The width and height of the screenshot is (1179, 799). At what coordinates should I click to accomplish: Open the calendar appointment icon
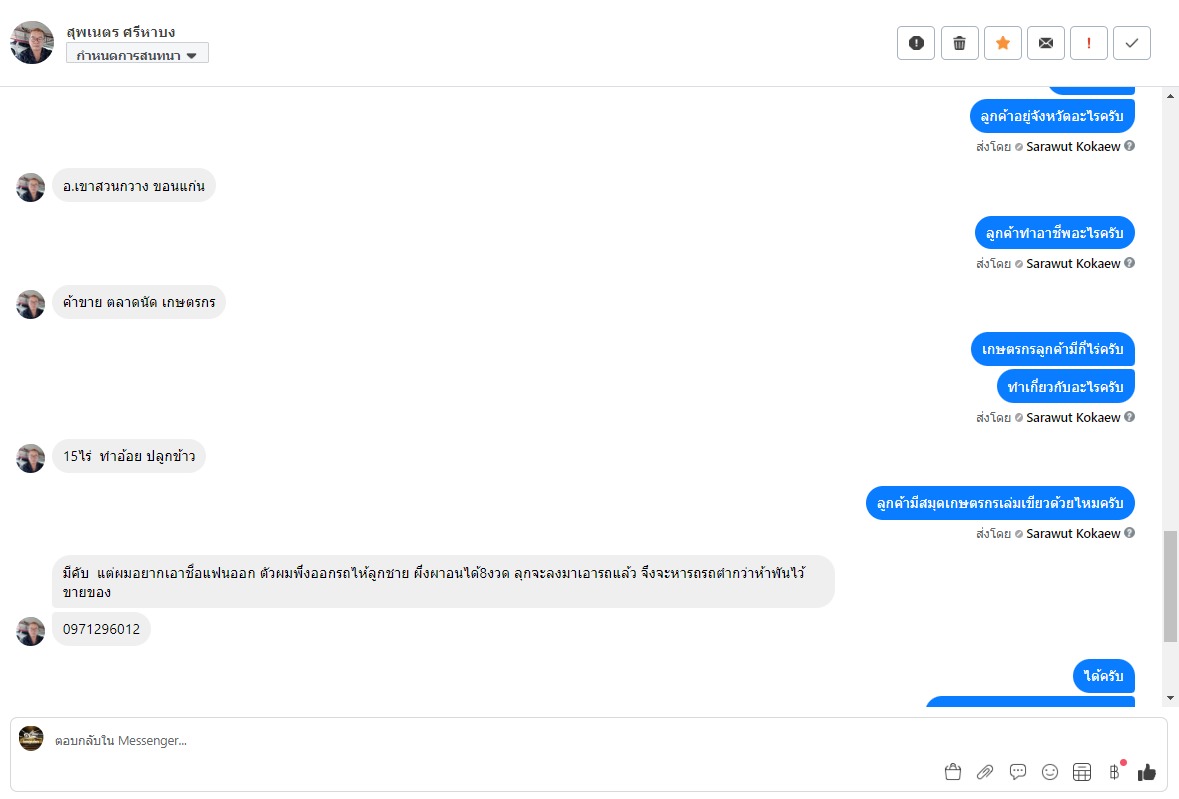click(1081, 772)
